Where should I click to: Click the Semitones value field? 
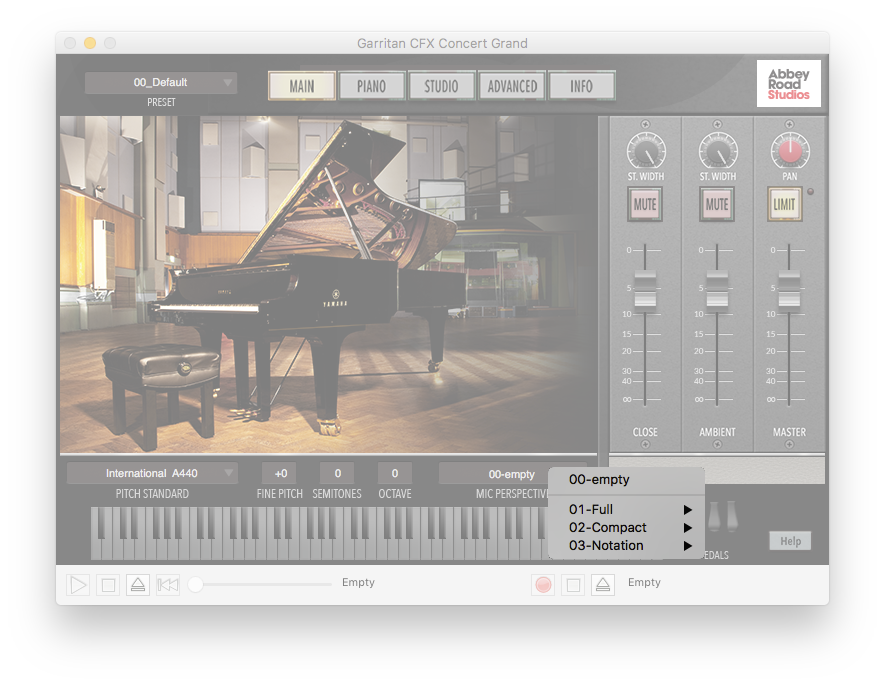coord(338,473)
